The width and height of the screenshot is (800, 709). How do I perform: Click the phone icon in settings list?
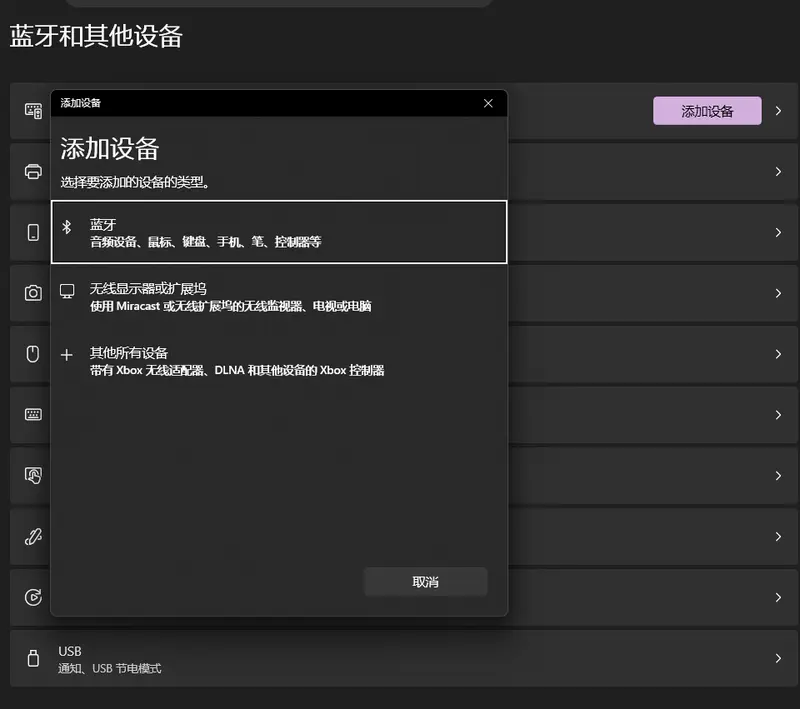(x=33, y=232)
